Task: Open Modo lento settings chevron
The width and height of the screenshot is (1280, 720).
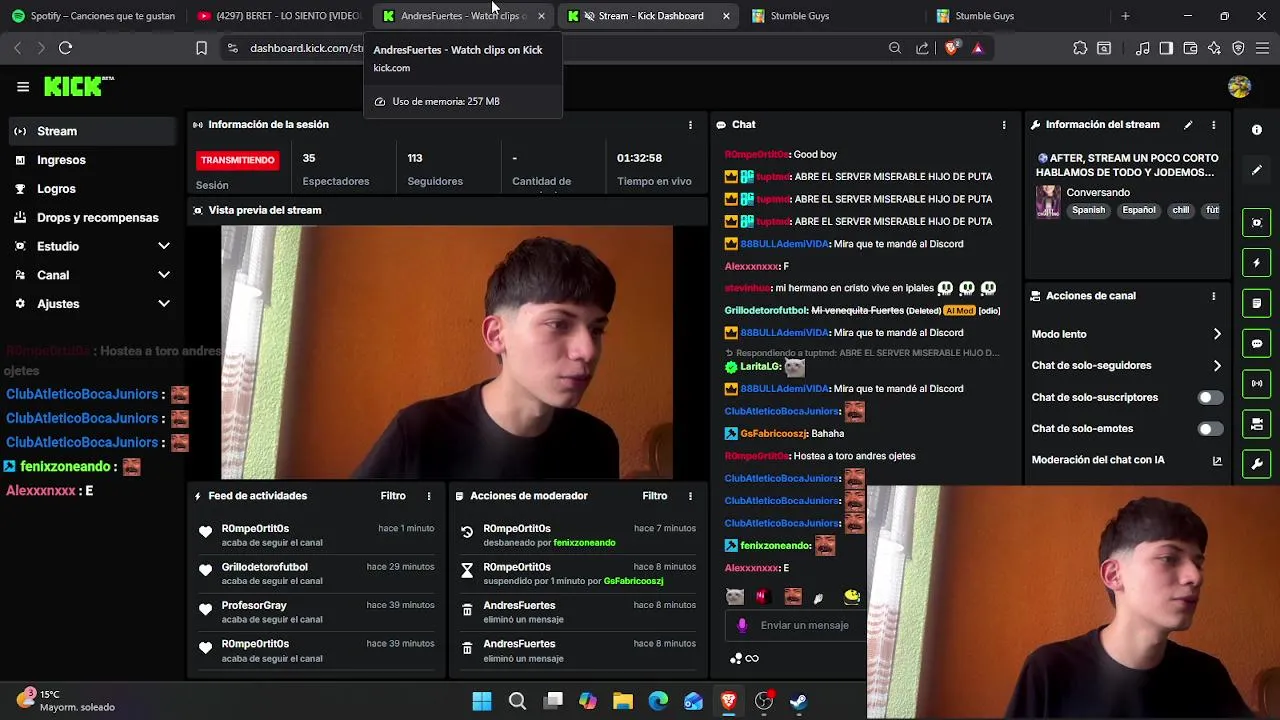Action: tap(1217, 334)
